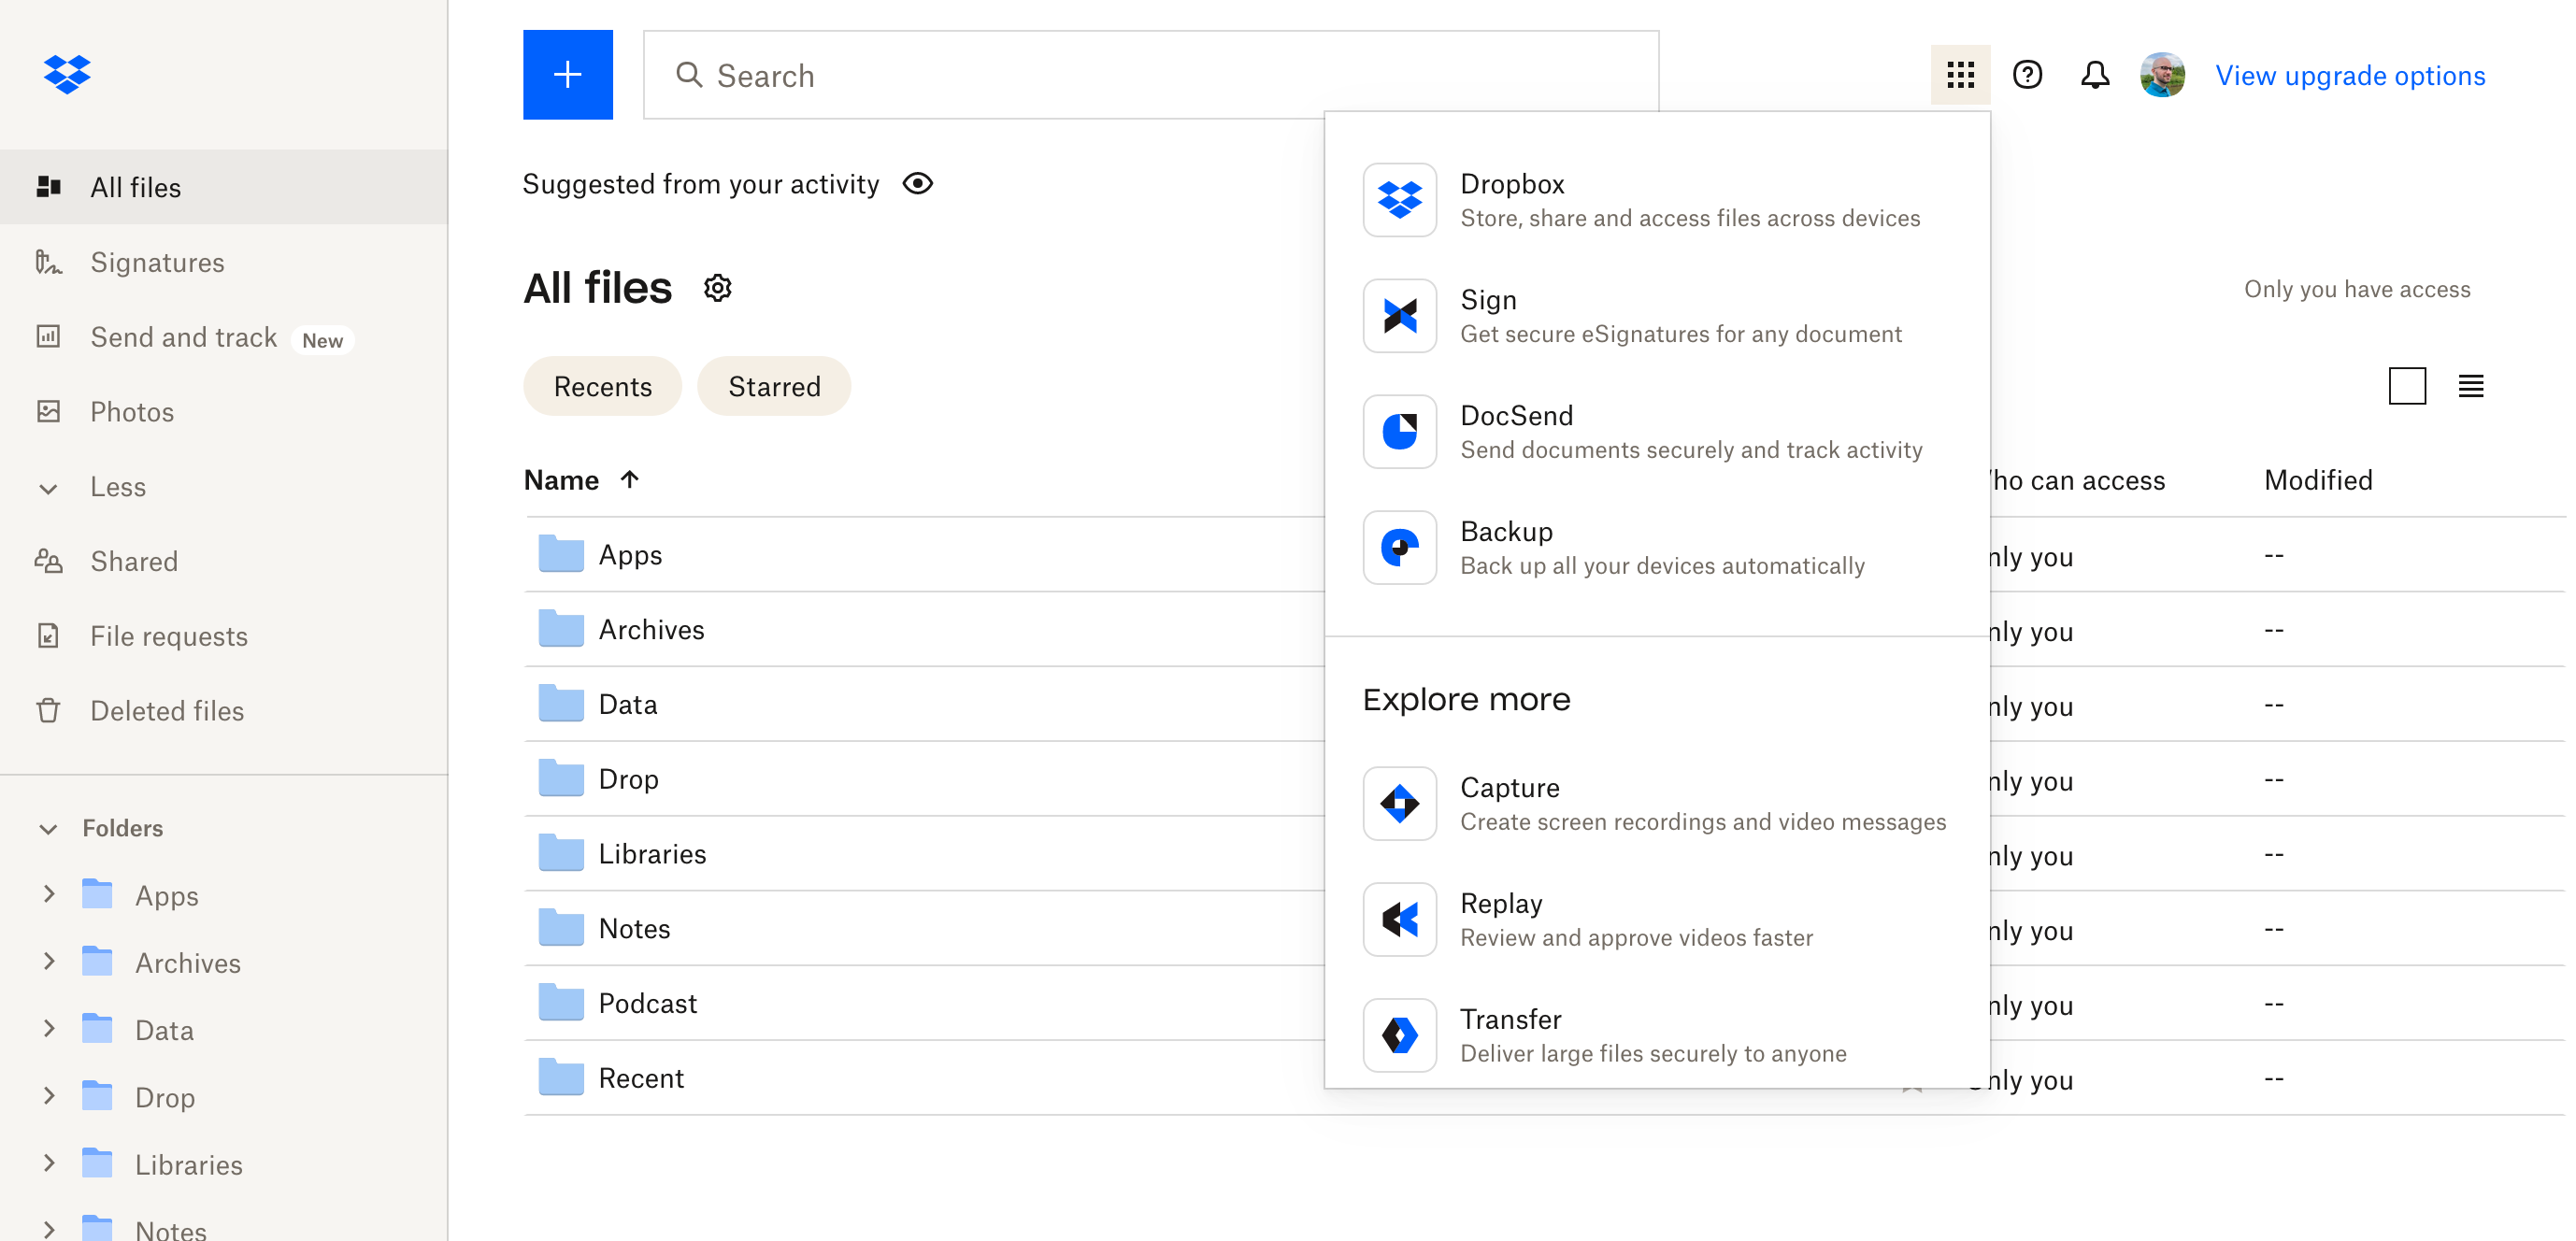Click the 'Podcast' folder name
This screenshot has width=2576, height=1241.
click(648, 1004)
